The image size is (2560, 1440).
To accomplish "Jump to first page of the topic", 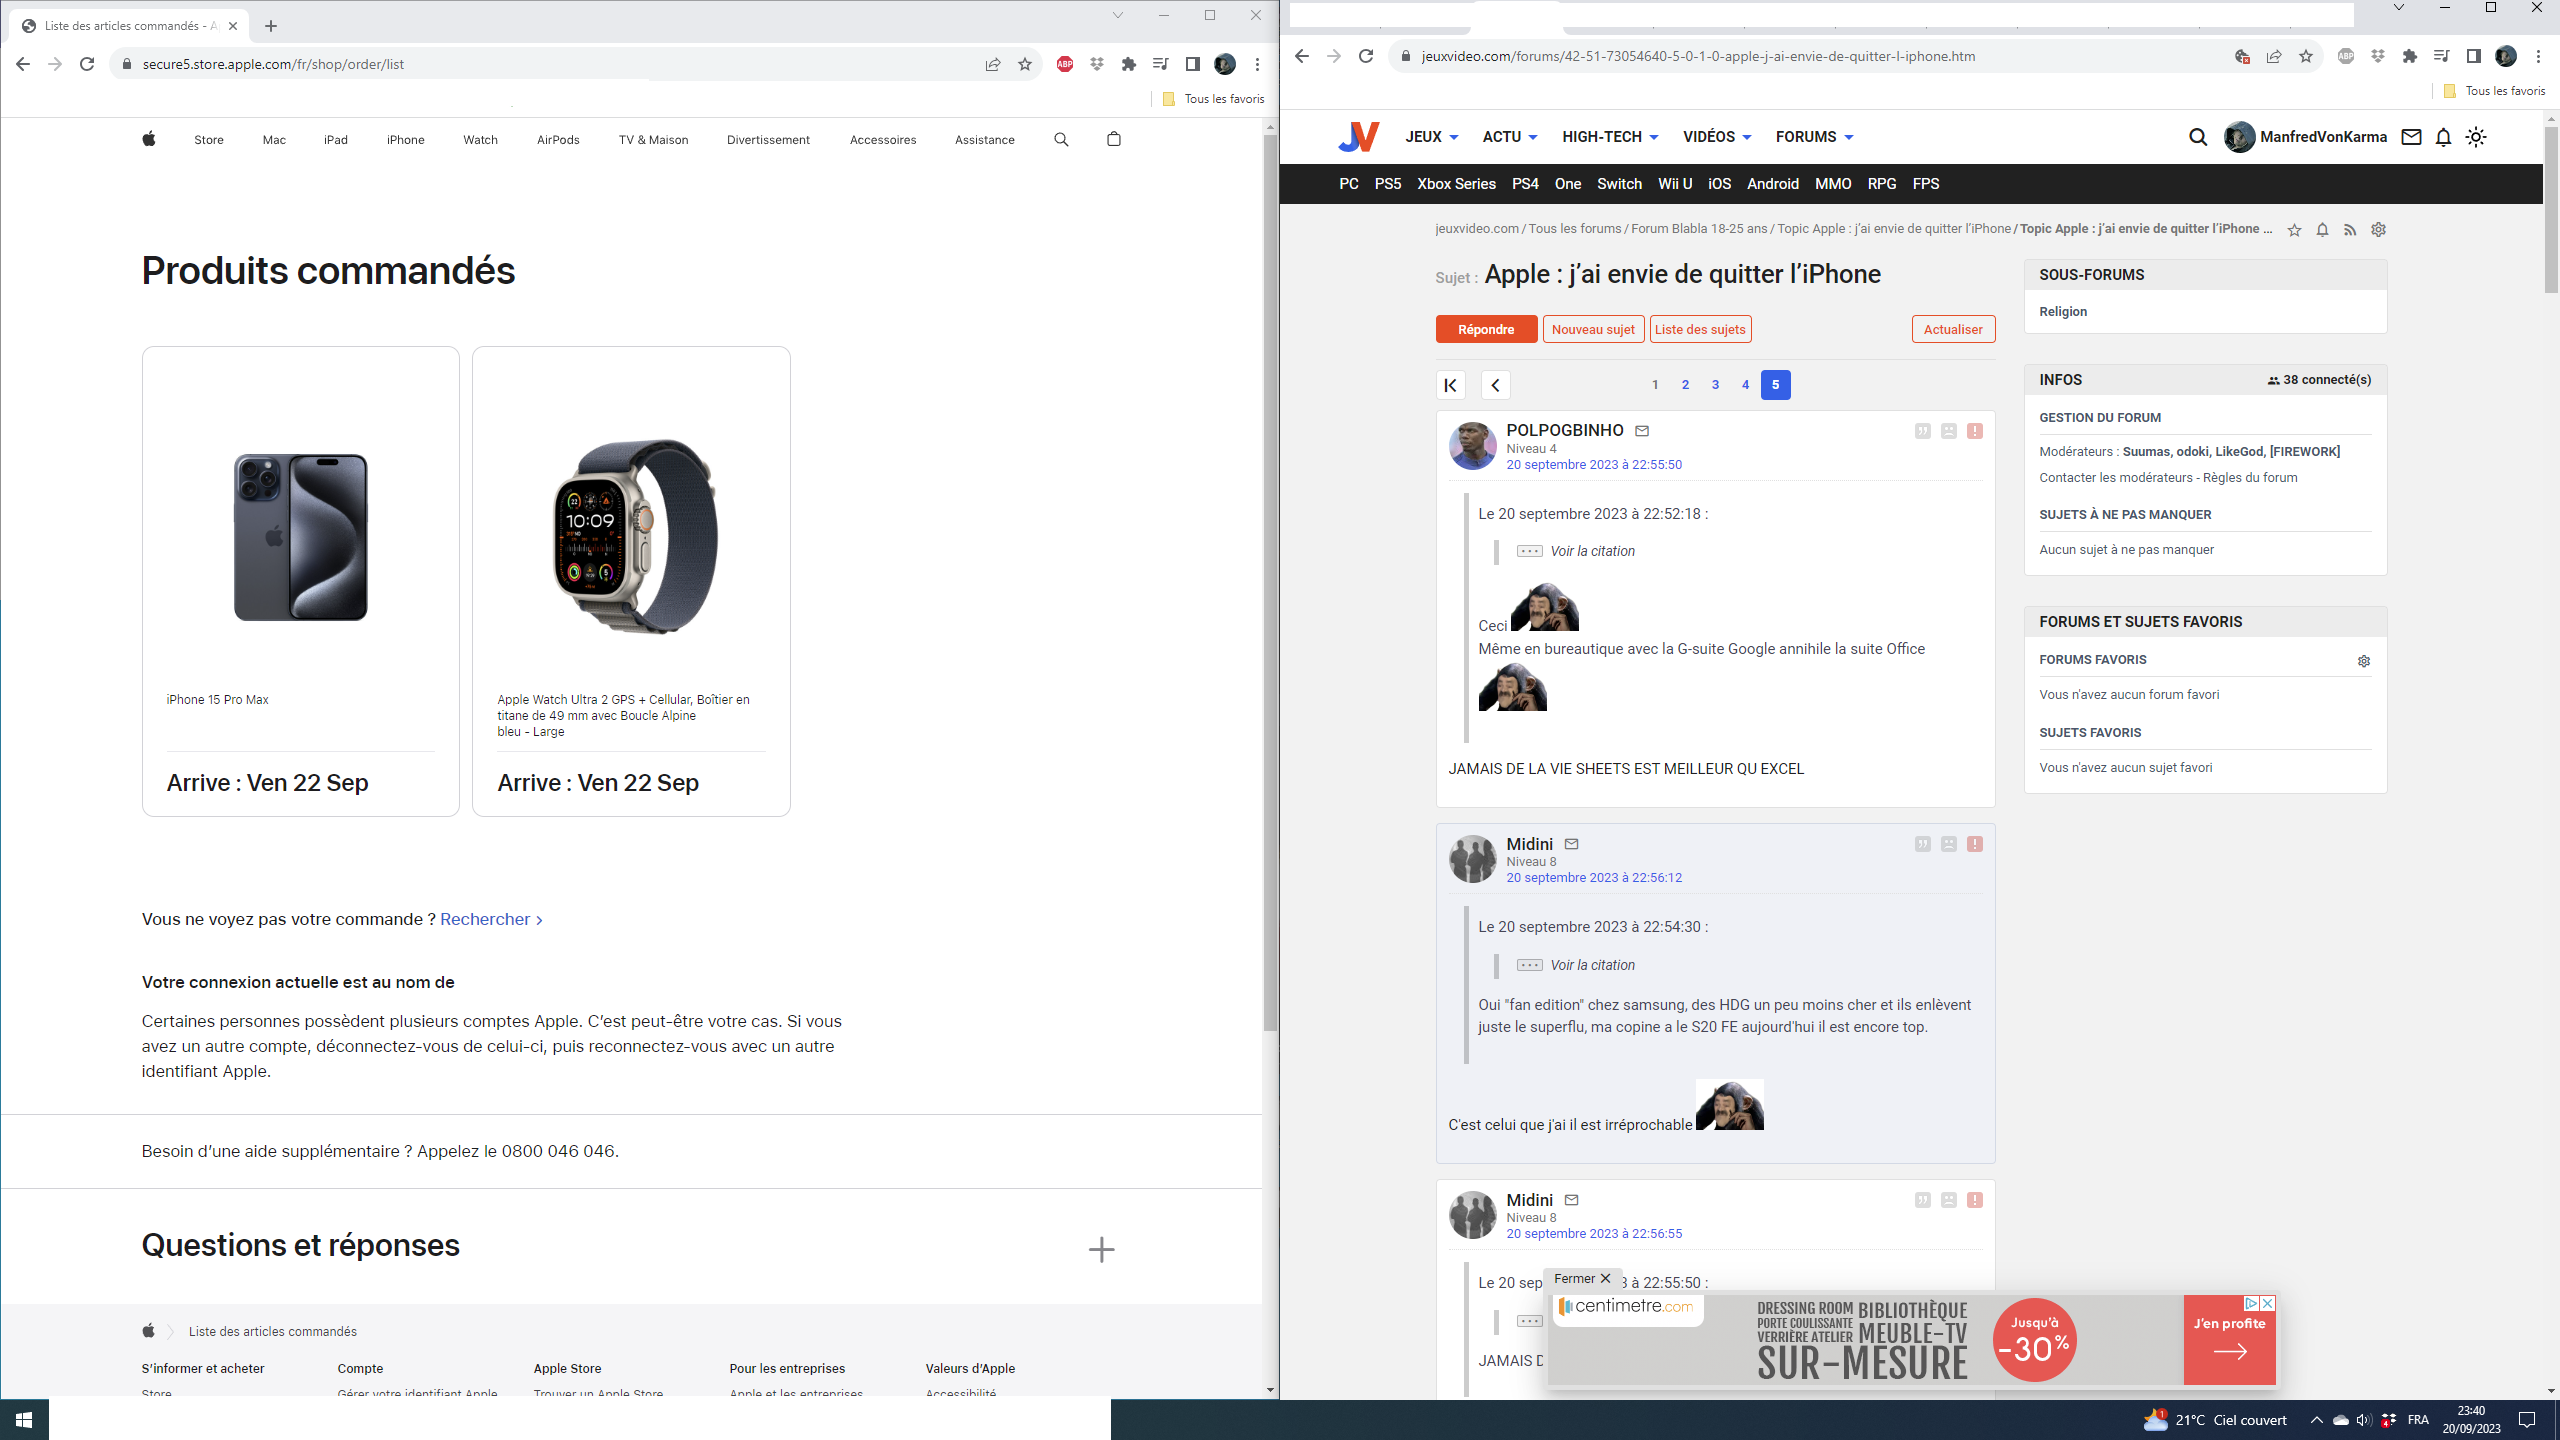I will [1450, 385].
